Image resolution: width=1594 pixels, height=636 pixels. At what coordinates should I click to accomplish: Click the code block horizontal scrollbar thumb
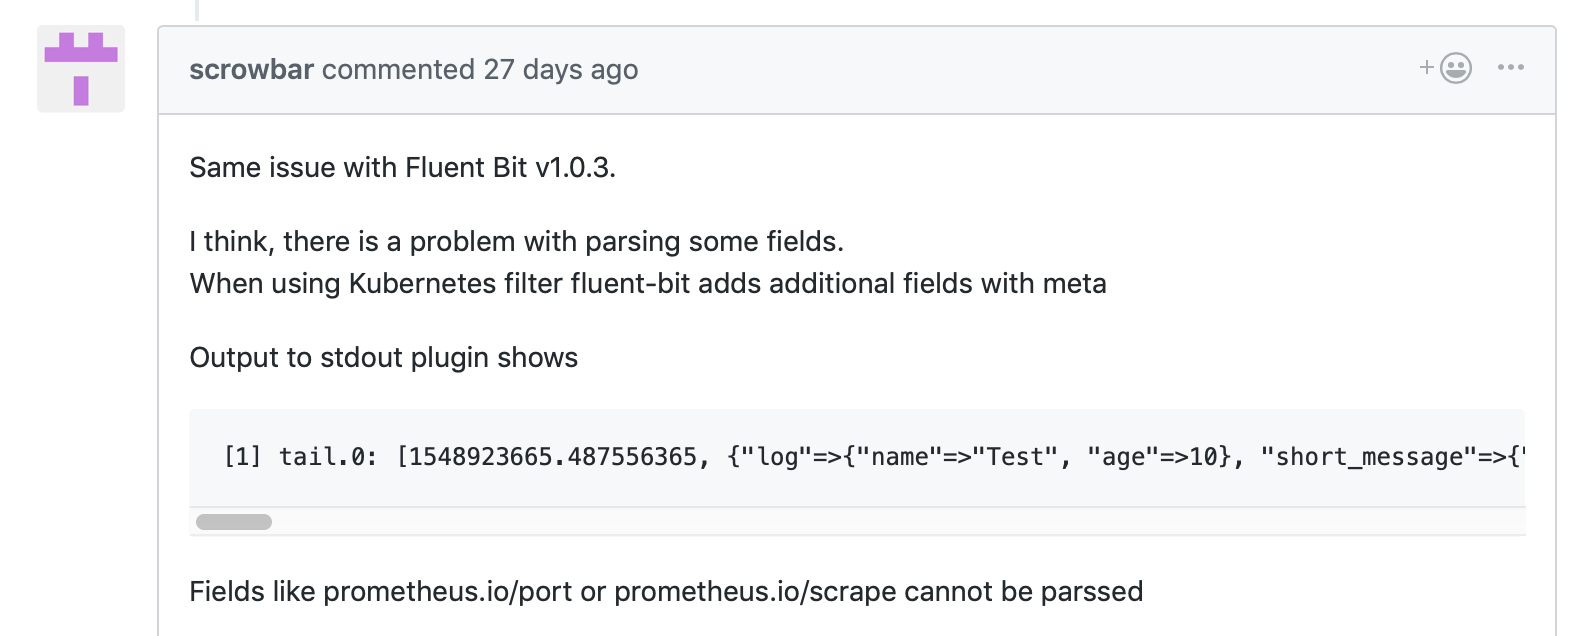coord(234,522)
